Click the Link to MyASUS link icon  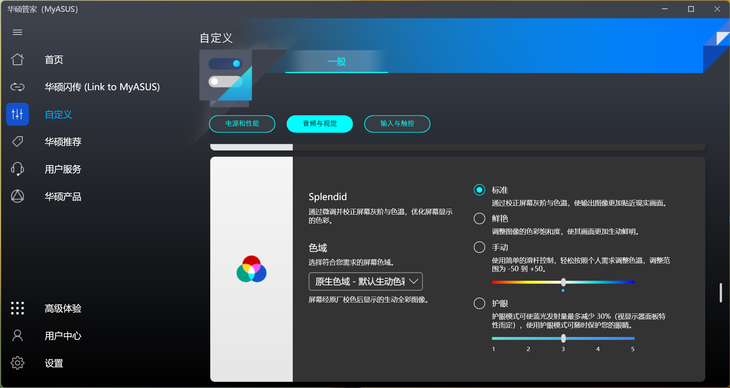[17, 87]
